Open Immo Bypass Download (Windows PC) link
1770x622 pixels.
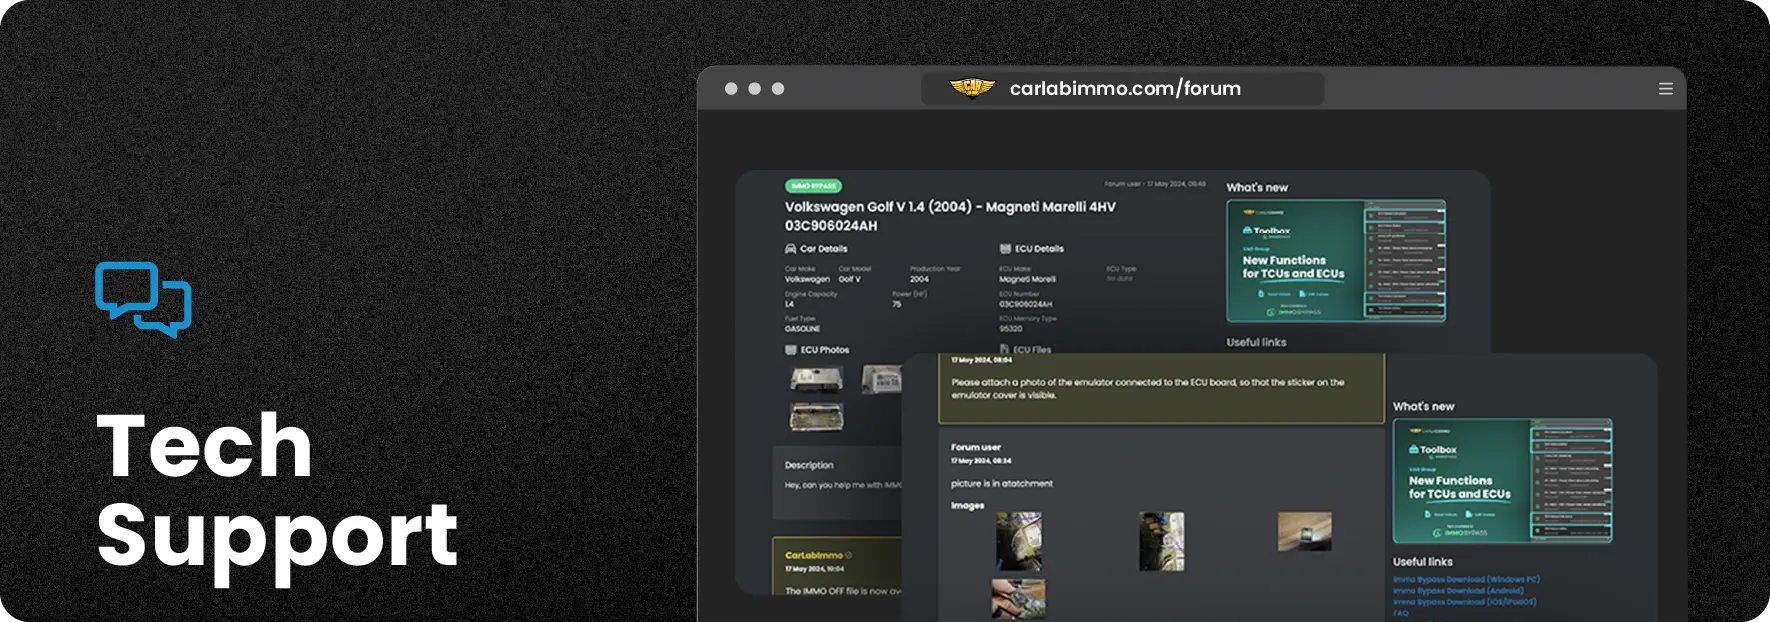click(1466, 579)
